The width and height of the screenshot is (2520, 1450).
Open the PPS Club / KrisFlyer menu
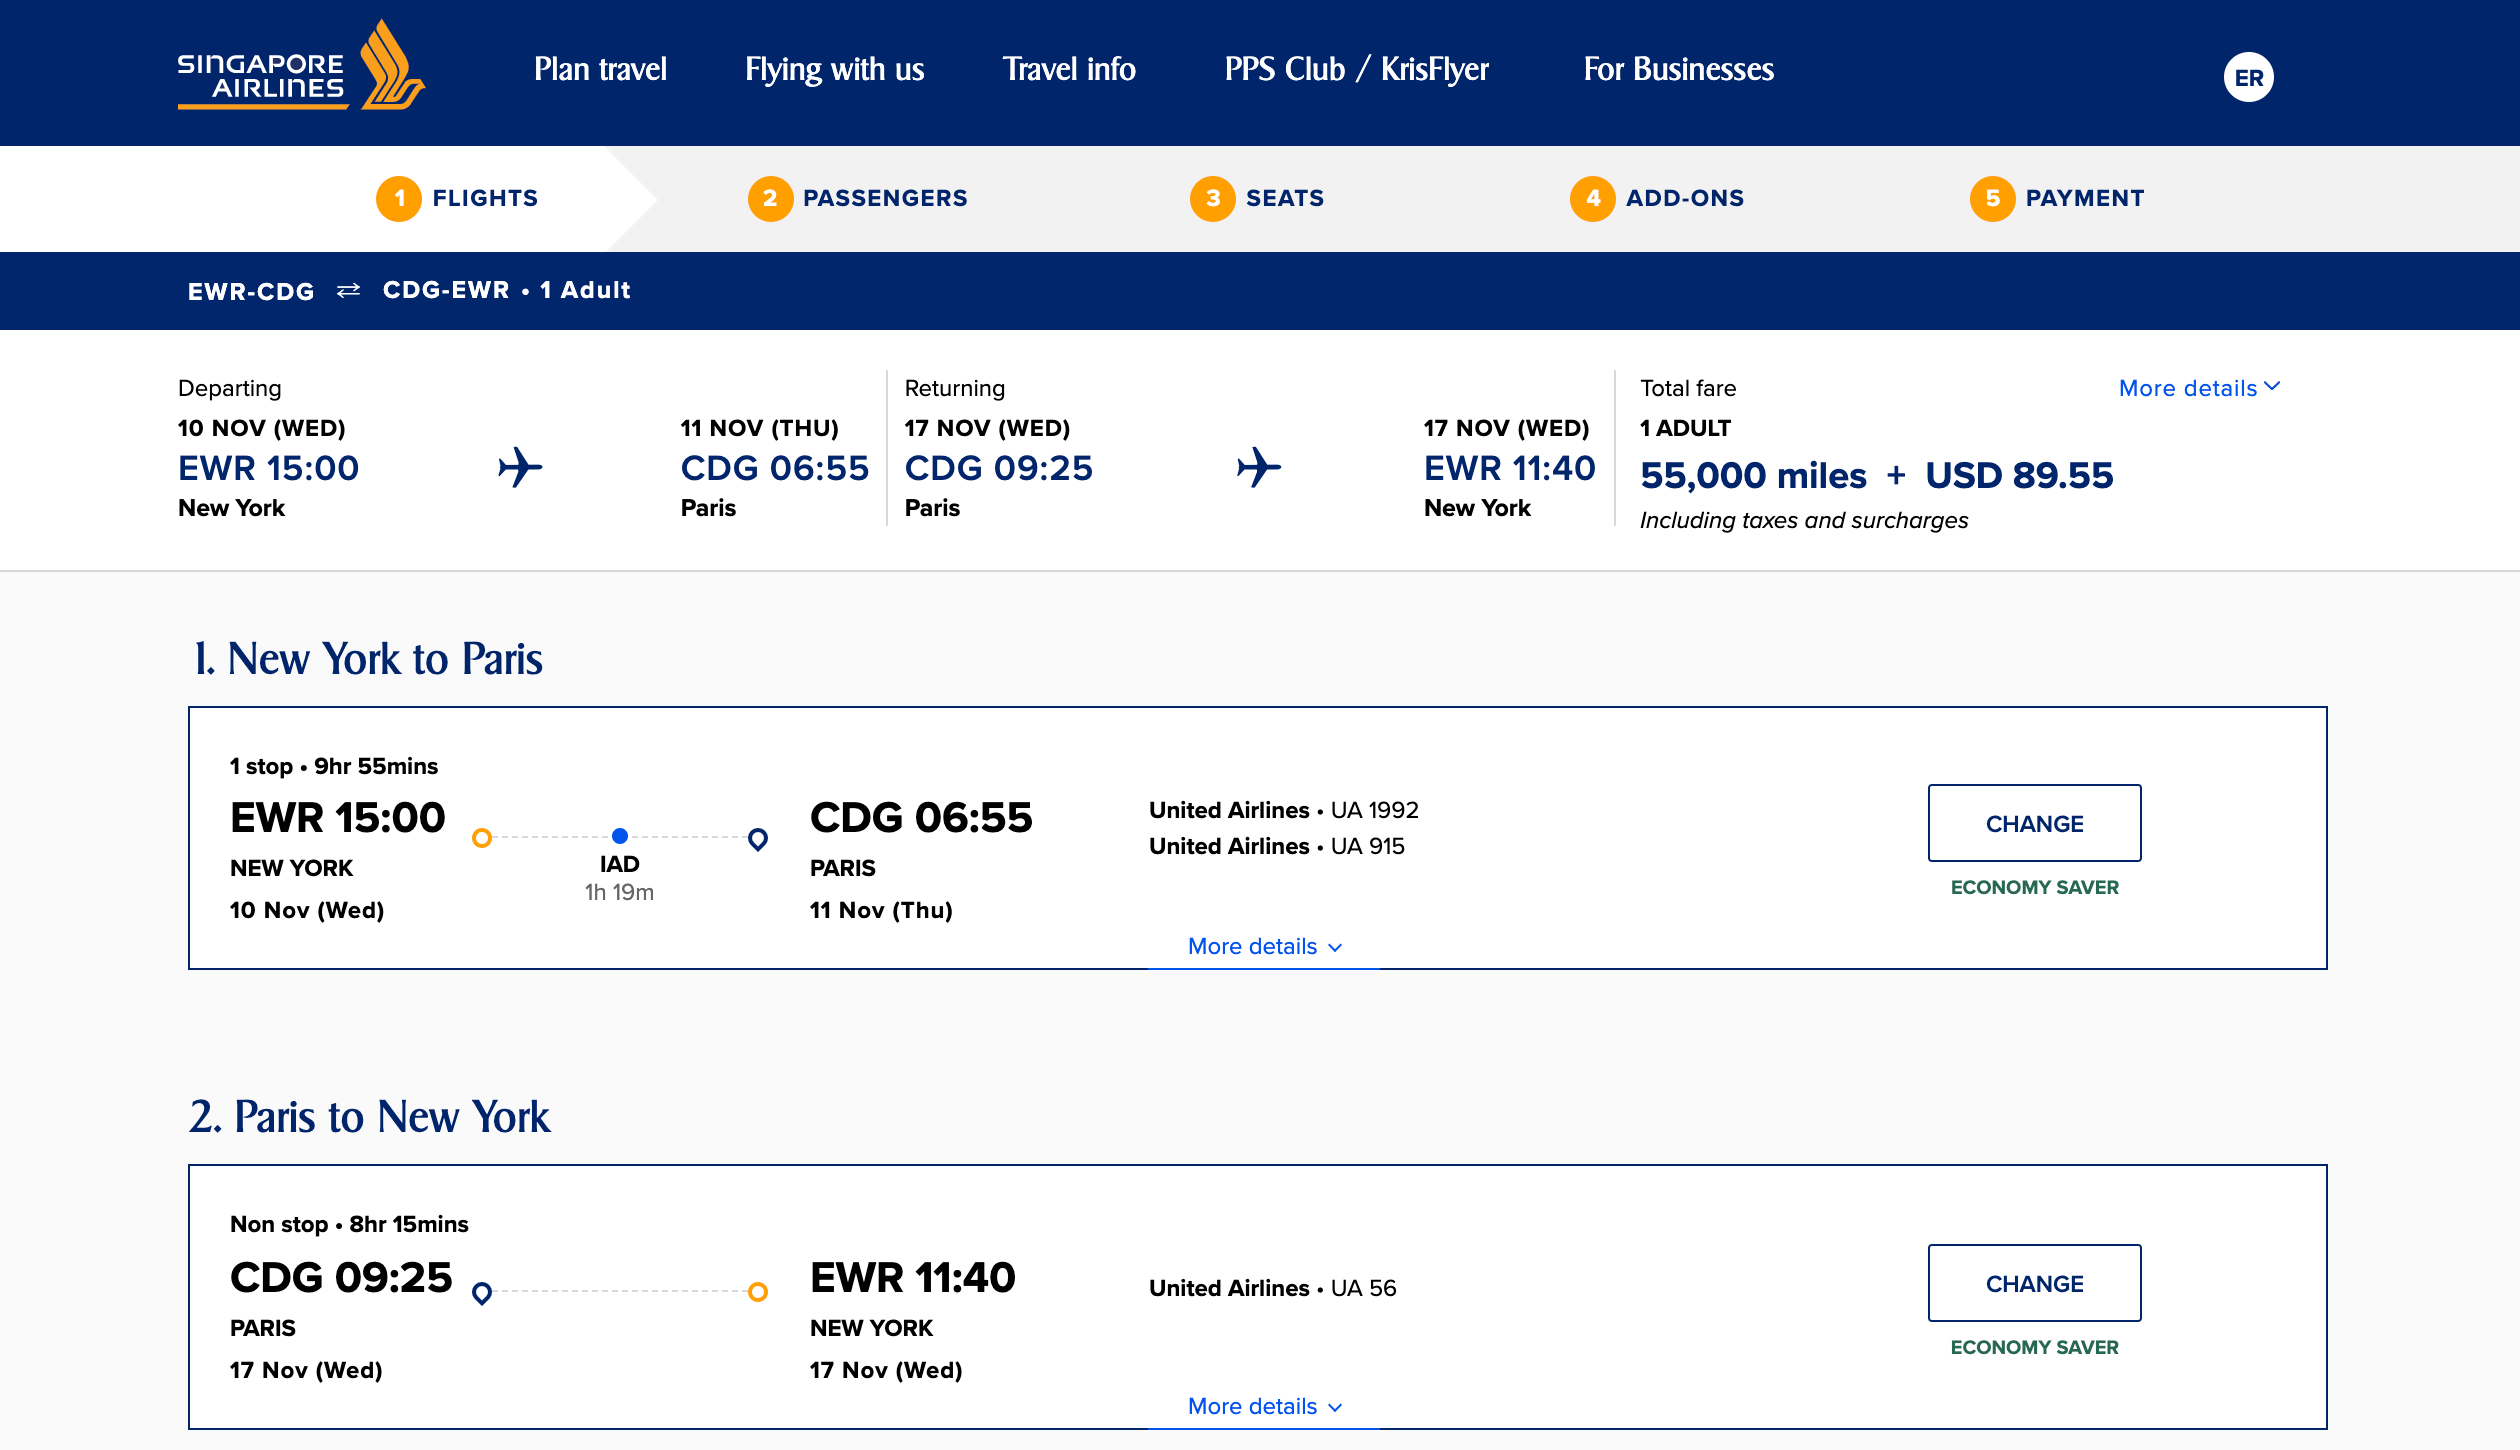1356,69
